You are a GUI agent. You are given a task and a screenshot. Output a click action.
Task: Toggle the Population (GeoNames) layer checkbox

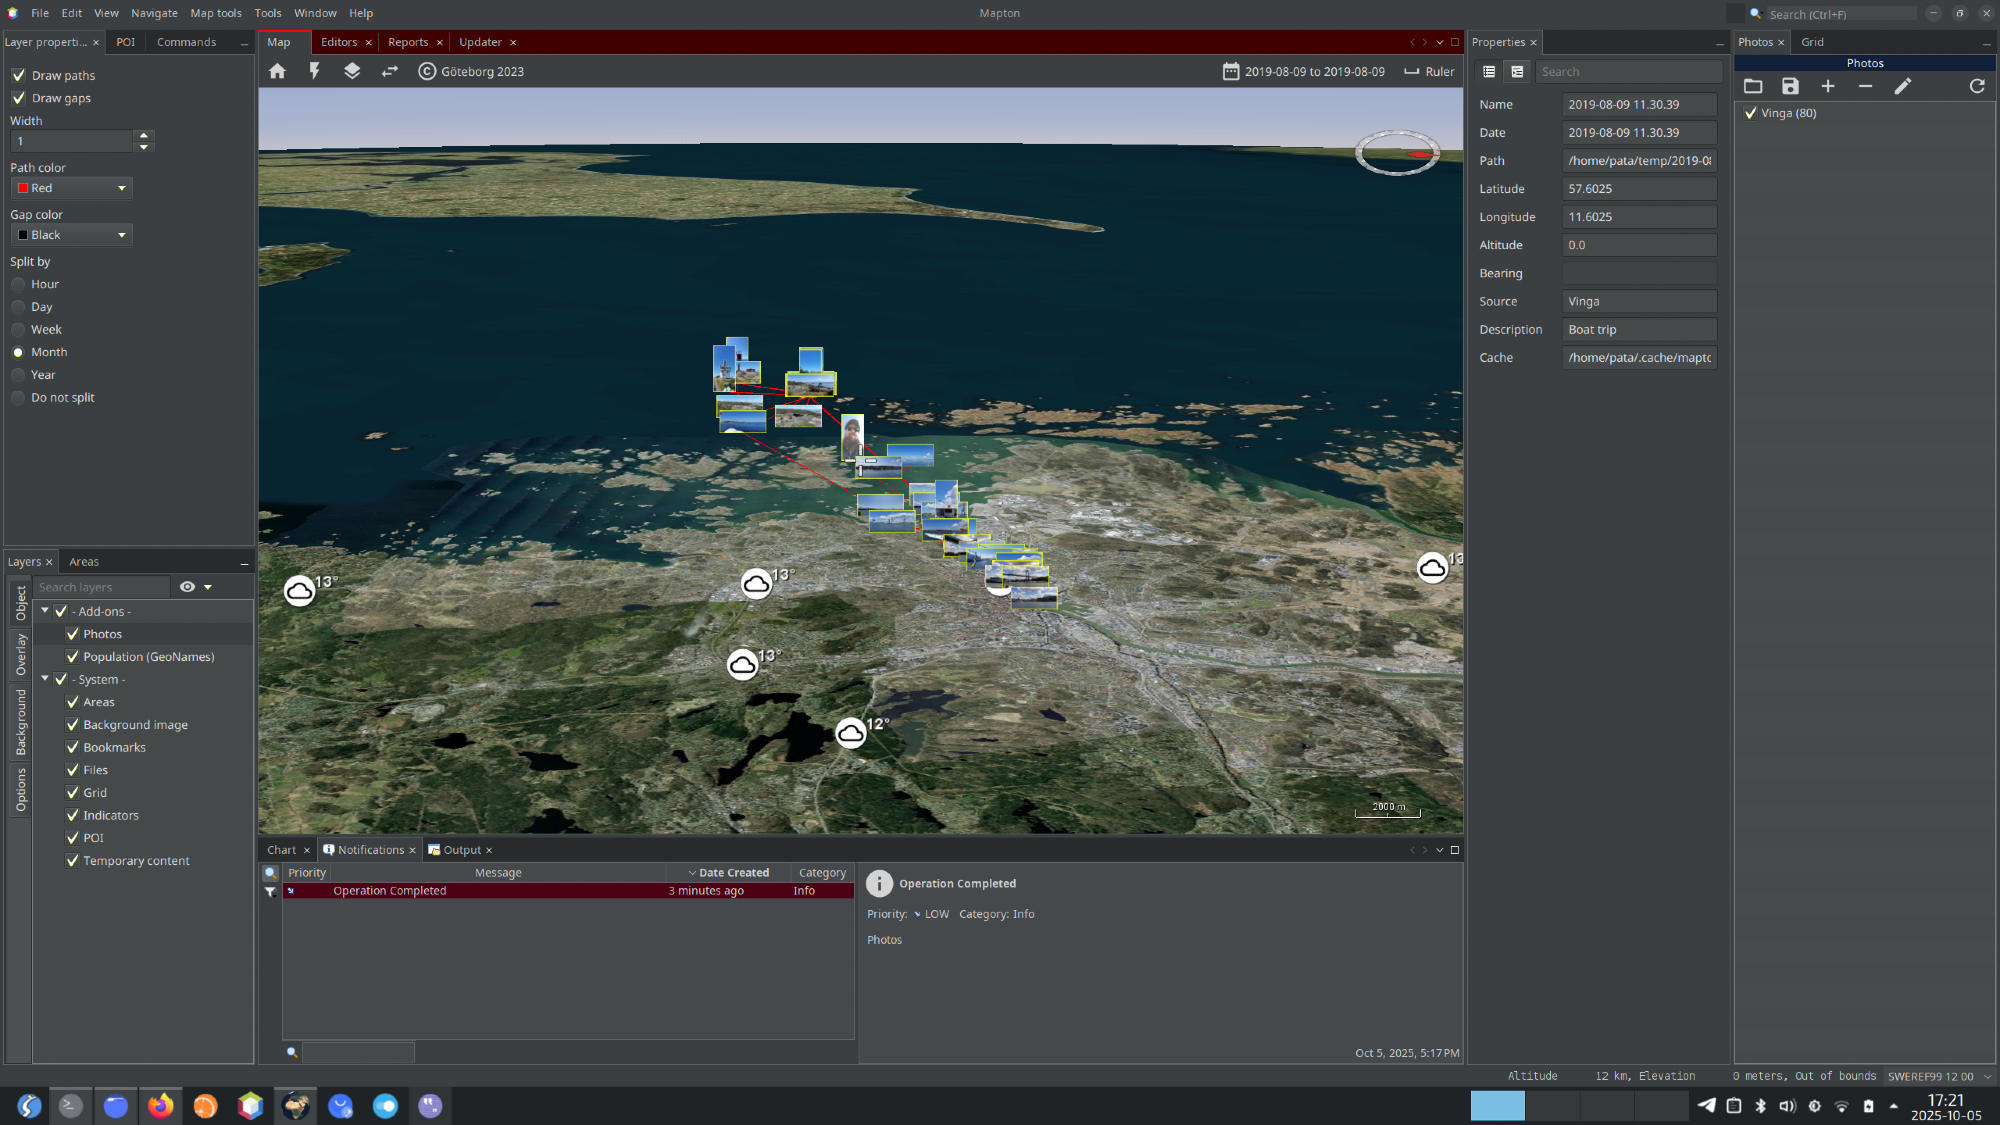click(73, 657)
